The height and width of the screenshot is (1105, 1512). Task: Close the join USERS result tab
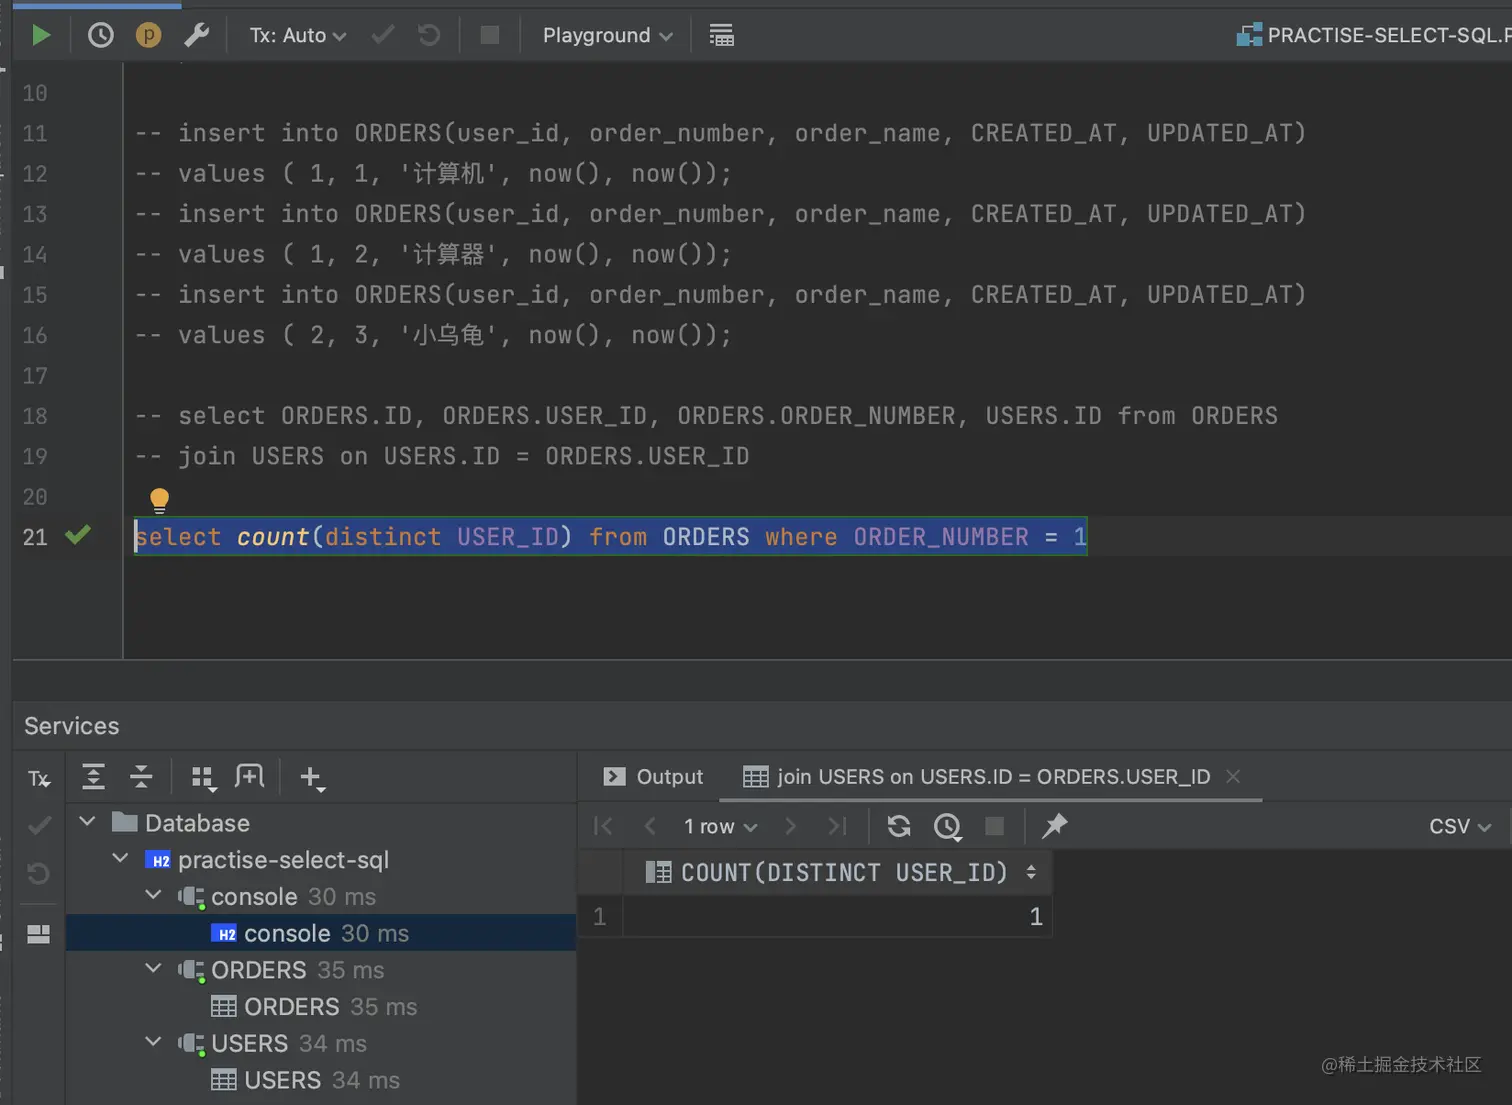(x=1233, y=777)
